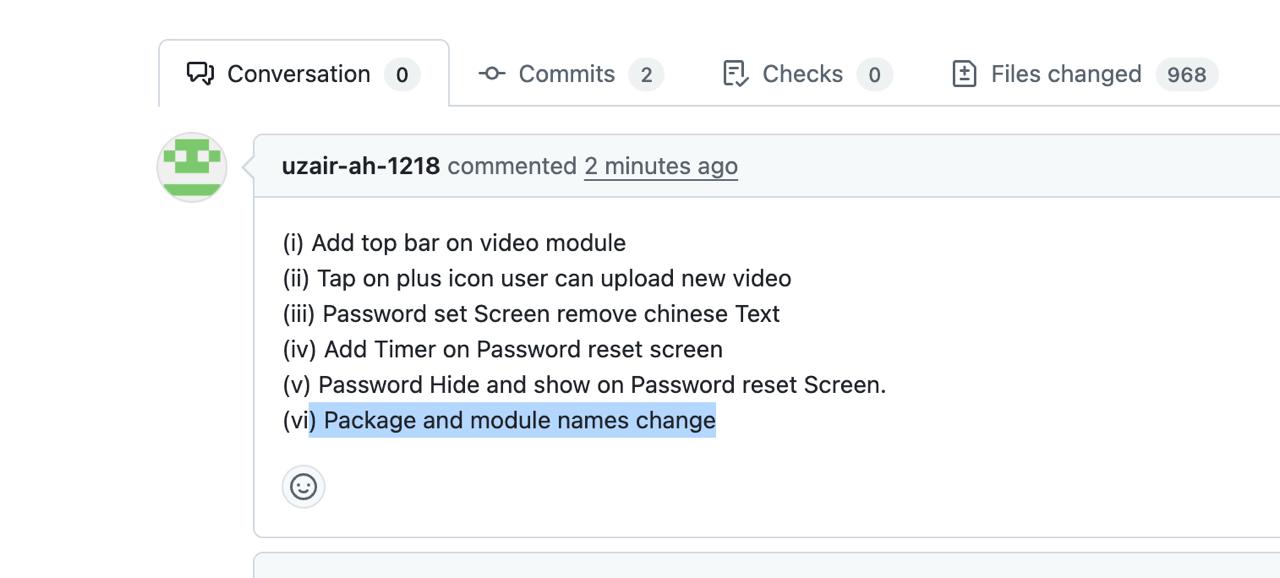Click the uzair-ah-1218 green avatar
The width and height of the screenshot is (1280, 578).
point(192,167)
